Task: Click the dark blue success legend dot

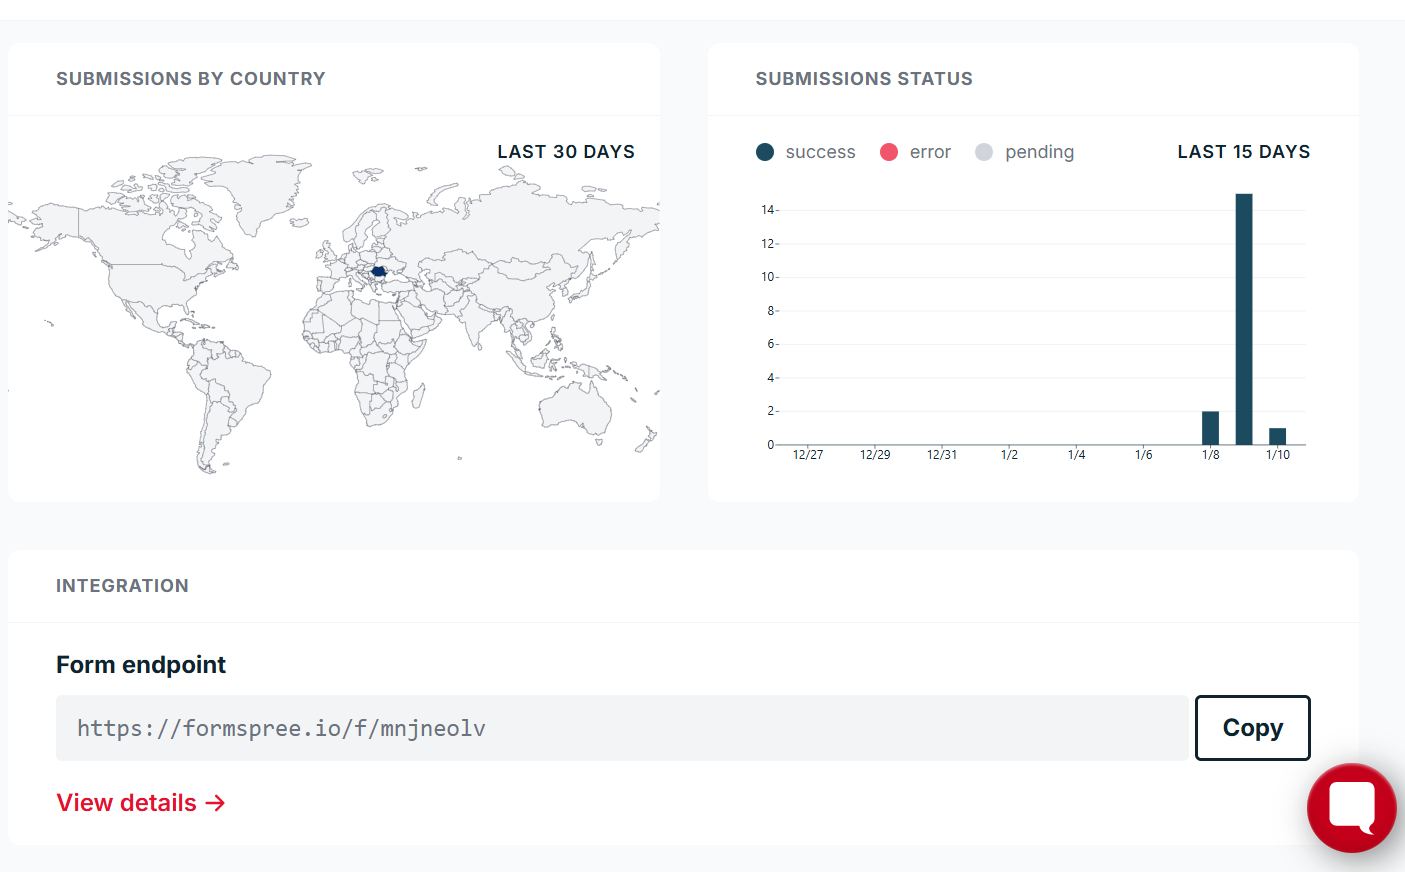Action: click(765, 152)
